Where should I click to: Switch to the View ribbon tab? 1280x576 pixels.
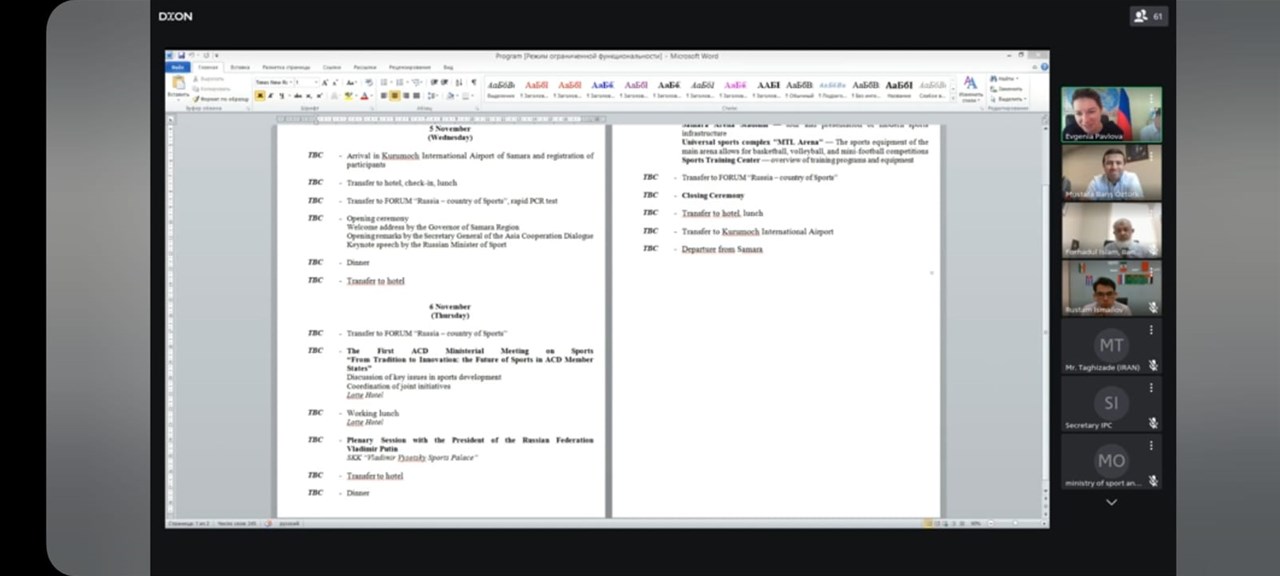[448, 67]
